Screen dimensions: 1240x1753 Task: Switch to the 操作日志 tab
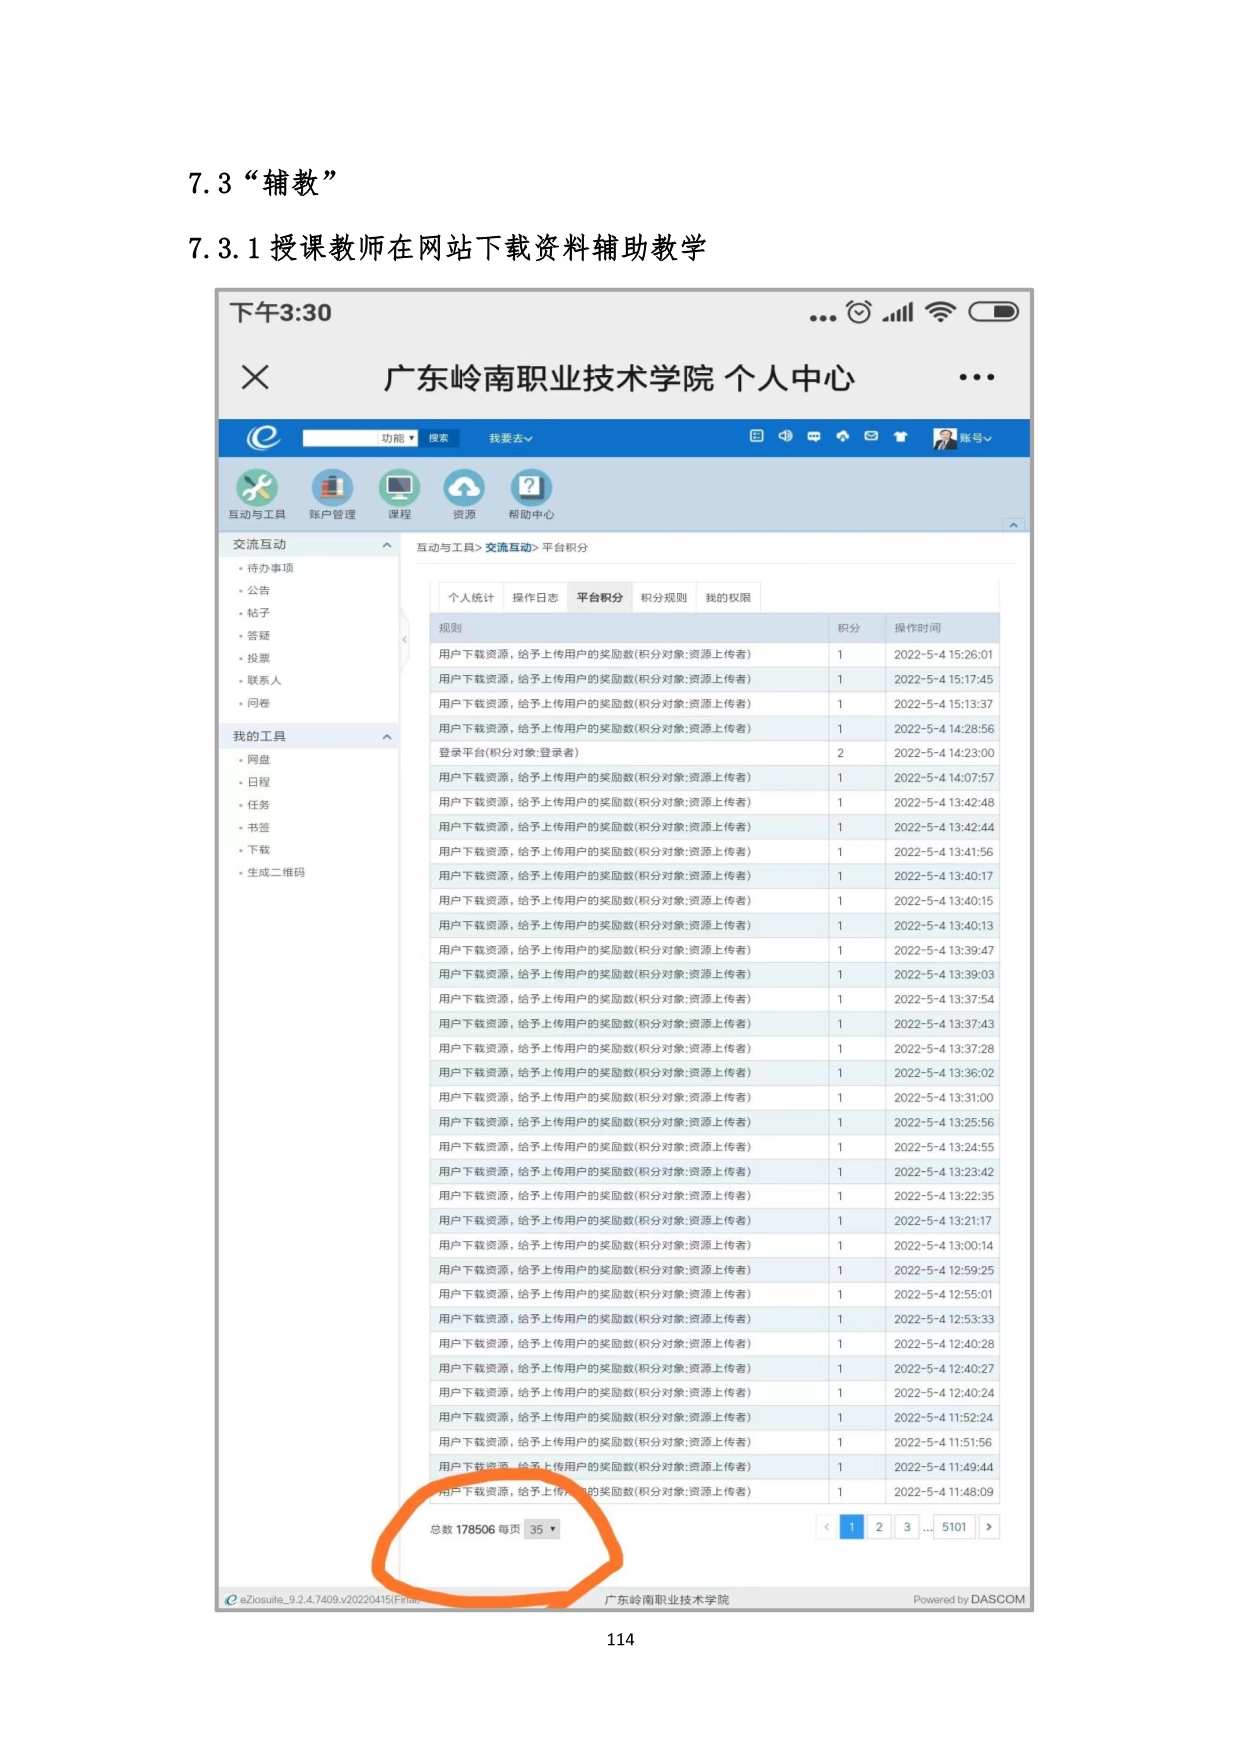point(535,597)
